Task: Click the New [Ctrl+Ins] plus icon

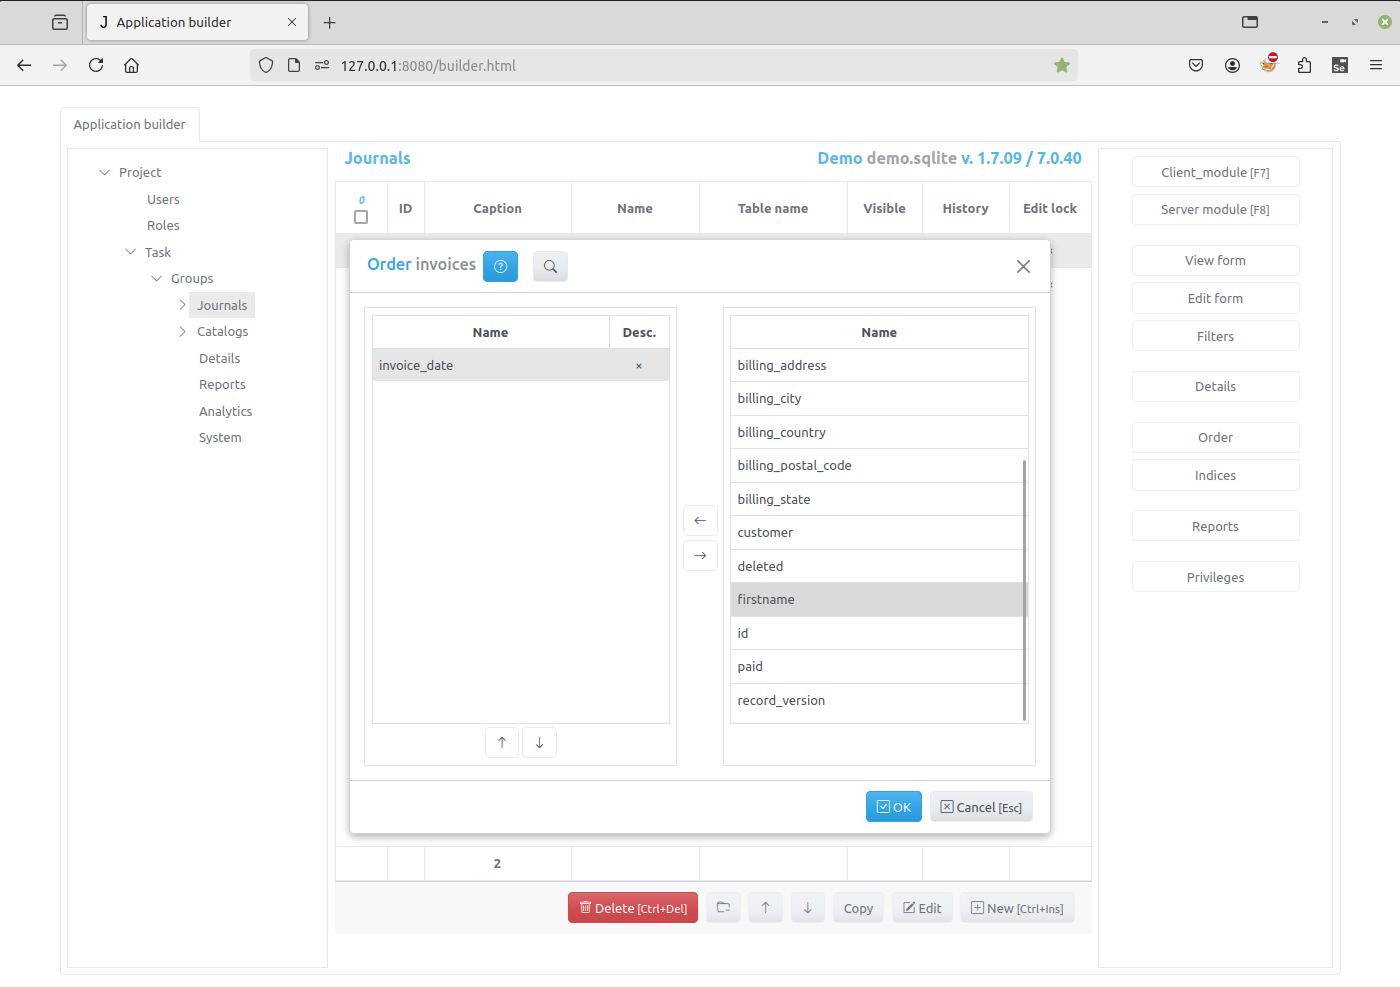Action: click(x=976, y=907)
